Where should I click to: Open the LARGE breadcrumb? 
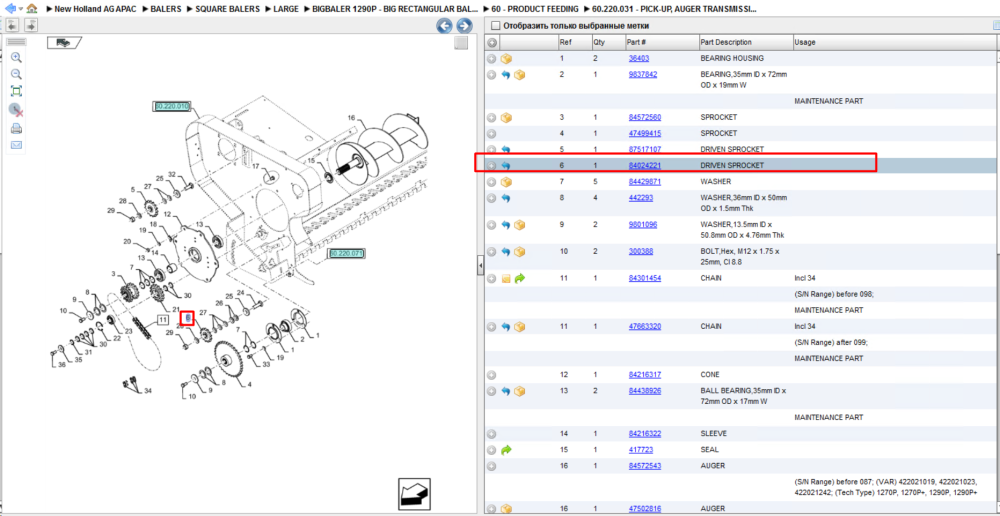286,10
